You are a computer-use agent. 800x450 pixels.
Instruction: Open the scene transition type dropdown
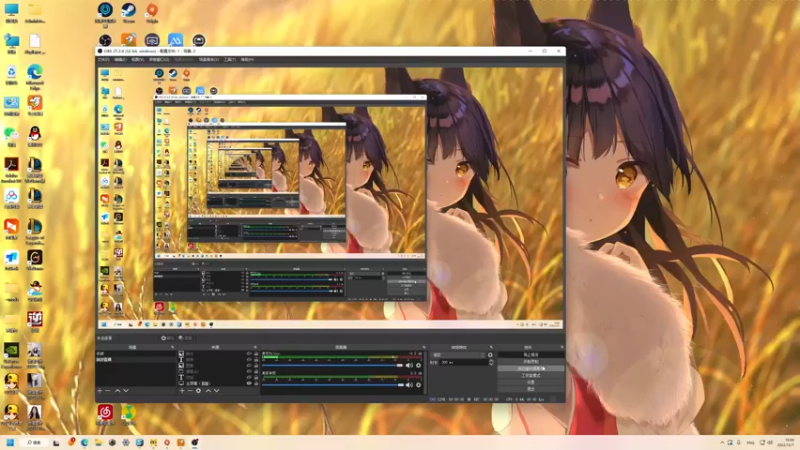click(x=458, y=355)
